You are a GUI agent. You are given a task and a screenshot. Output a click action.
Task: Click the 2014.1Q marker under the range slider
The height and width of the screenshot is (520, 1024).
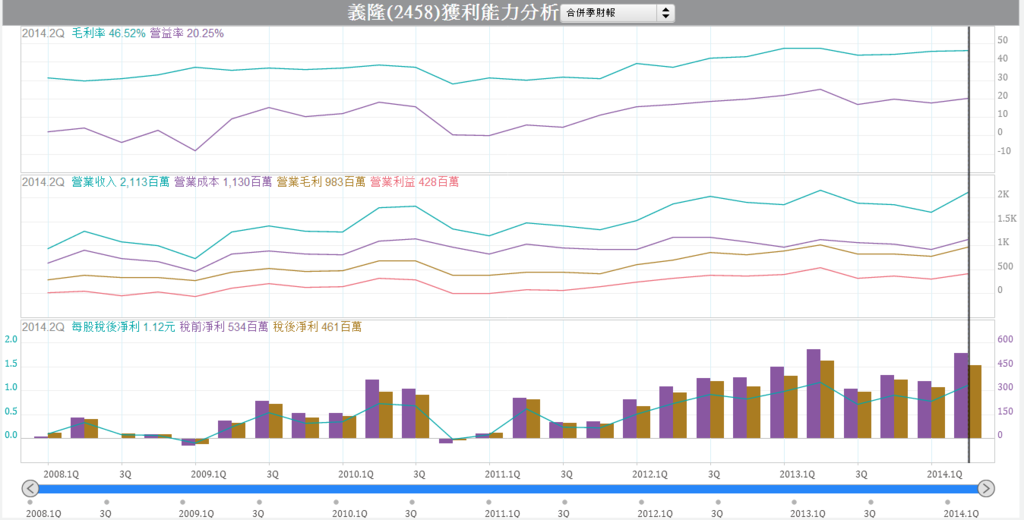963,514
